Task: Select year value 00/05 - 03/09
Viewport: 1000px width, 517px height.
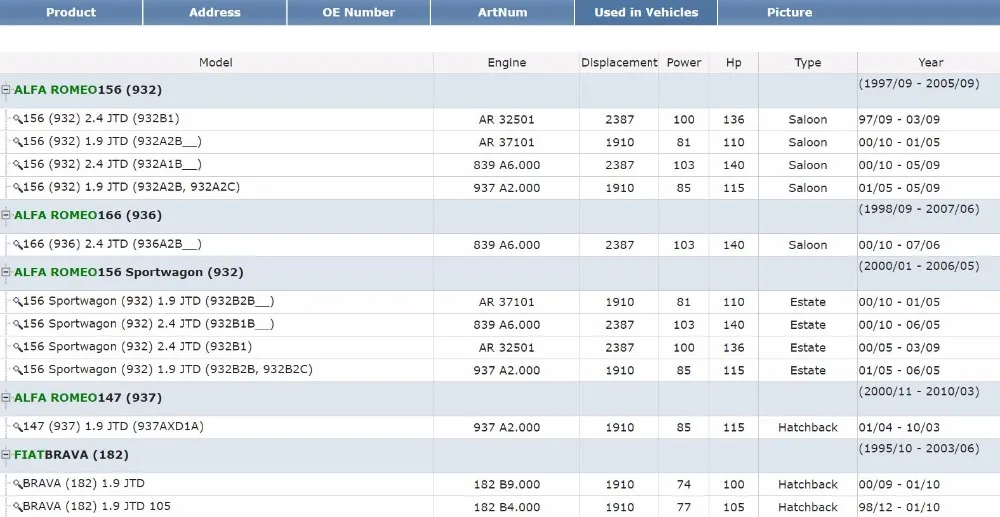Action: (899, 348)
